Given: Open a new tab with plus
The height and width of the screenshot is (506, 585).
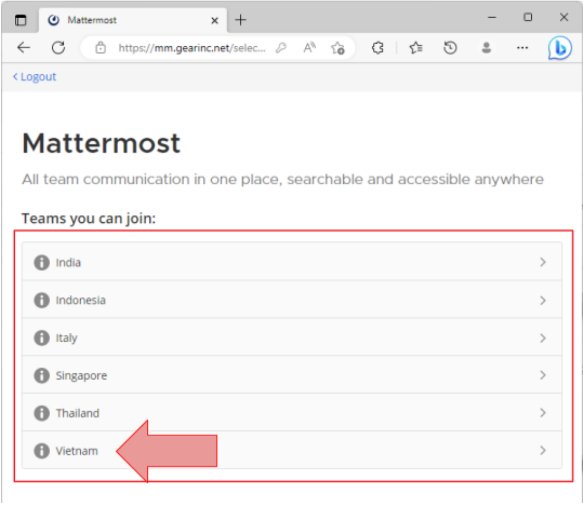Looking at the screenshot, I should 241,20.
